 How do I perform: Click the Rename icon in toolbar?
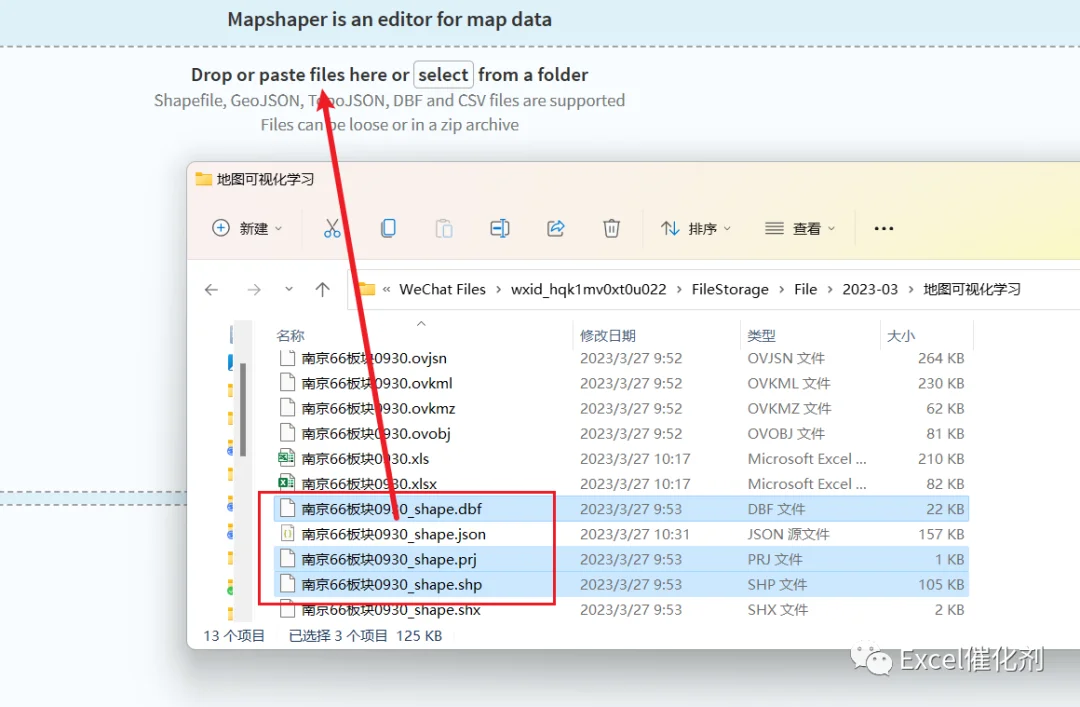click(500, 228)
